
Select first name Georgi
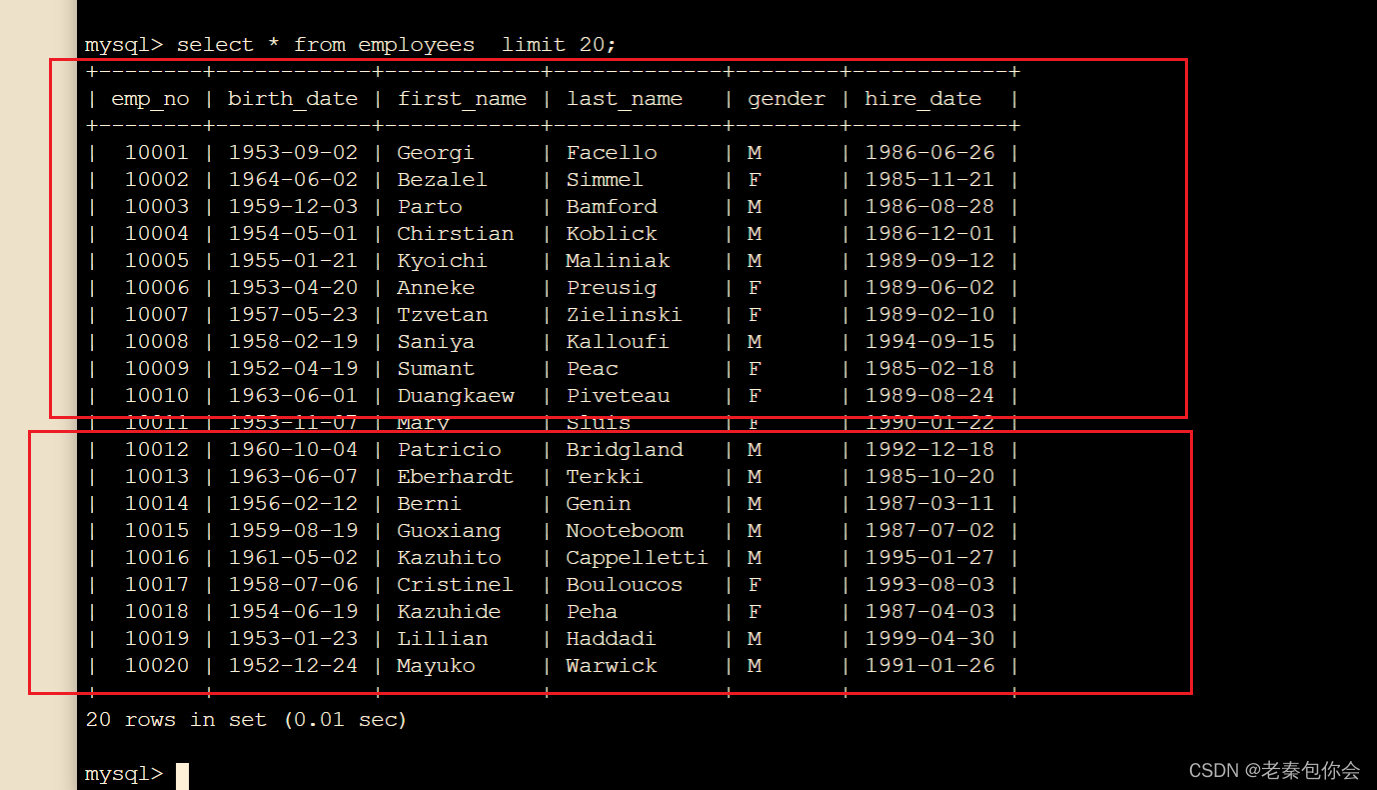pyautogui.click(x=436, y=153)
